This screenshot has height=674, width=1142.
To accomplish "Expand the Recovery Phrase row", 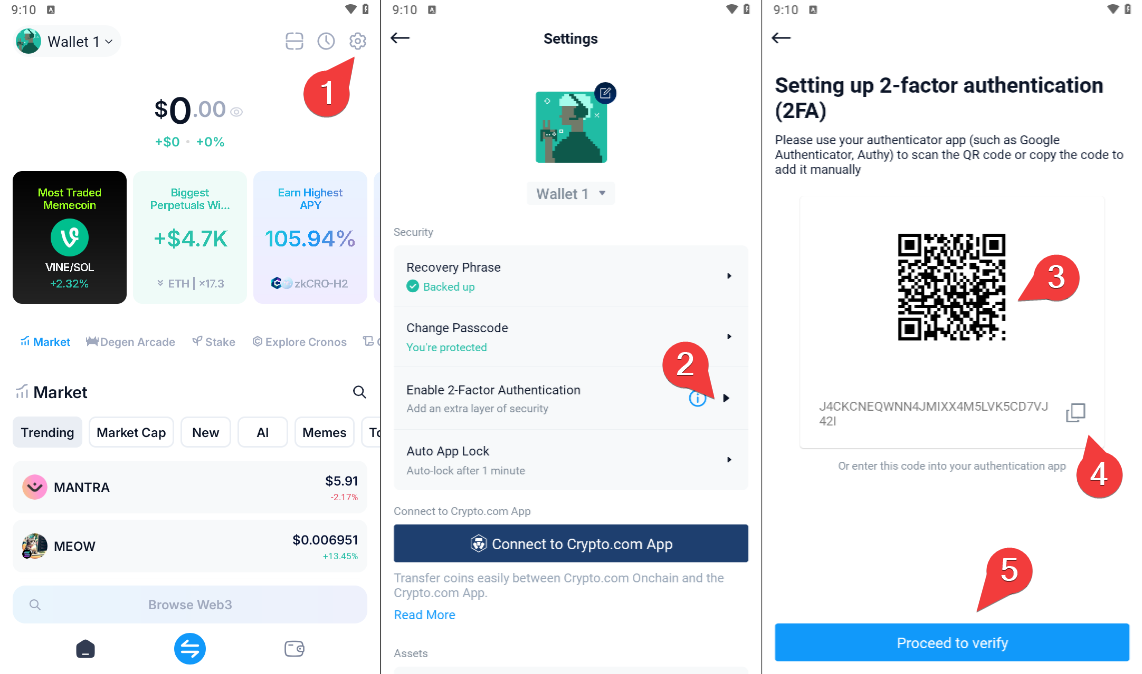I will coord(571,276).
